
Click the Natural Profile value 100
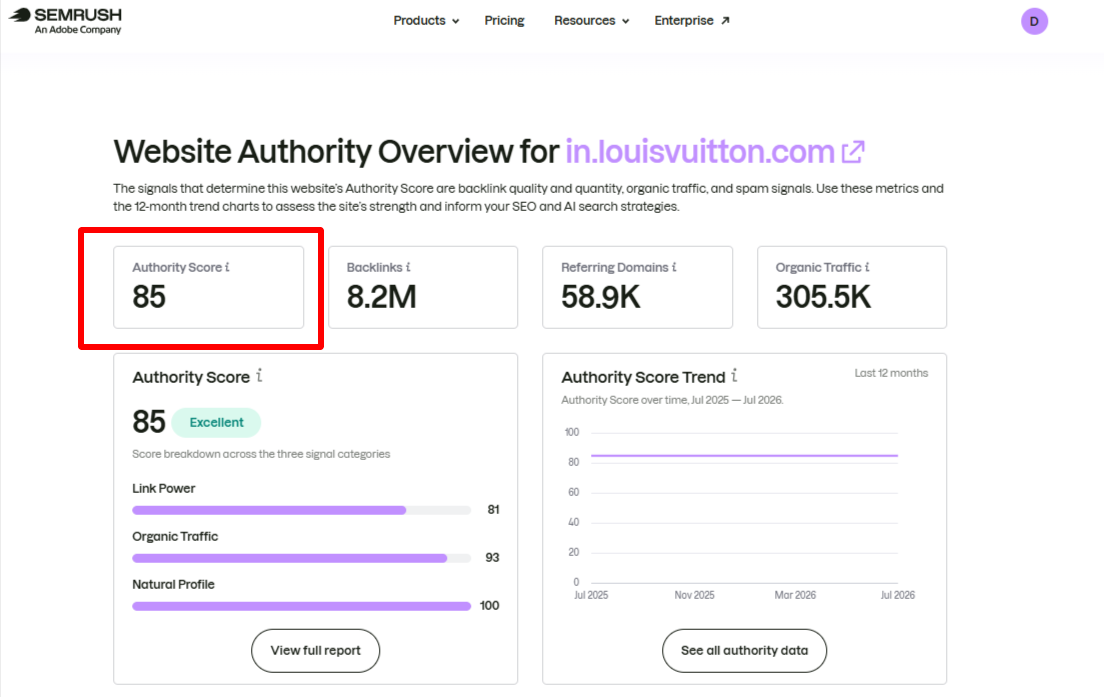coord(489,605)
